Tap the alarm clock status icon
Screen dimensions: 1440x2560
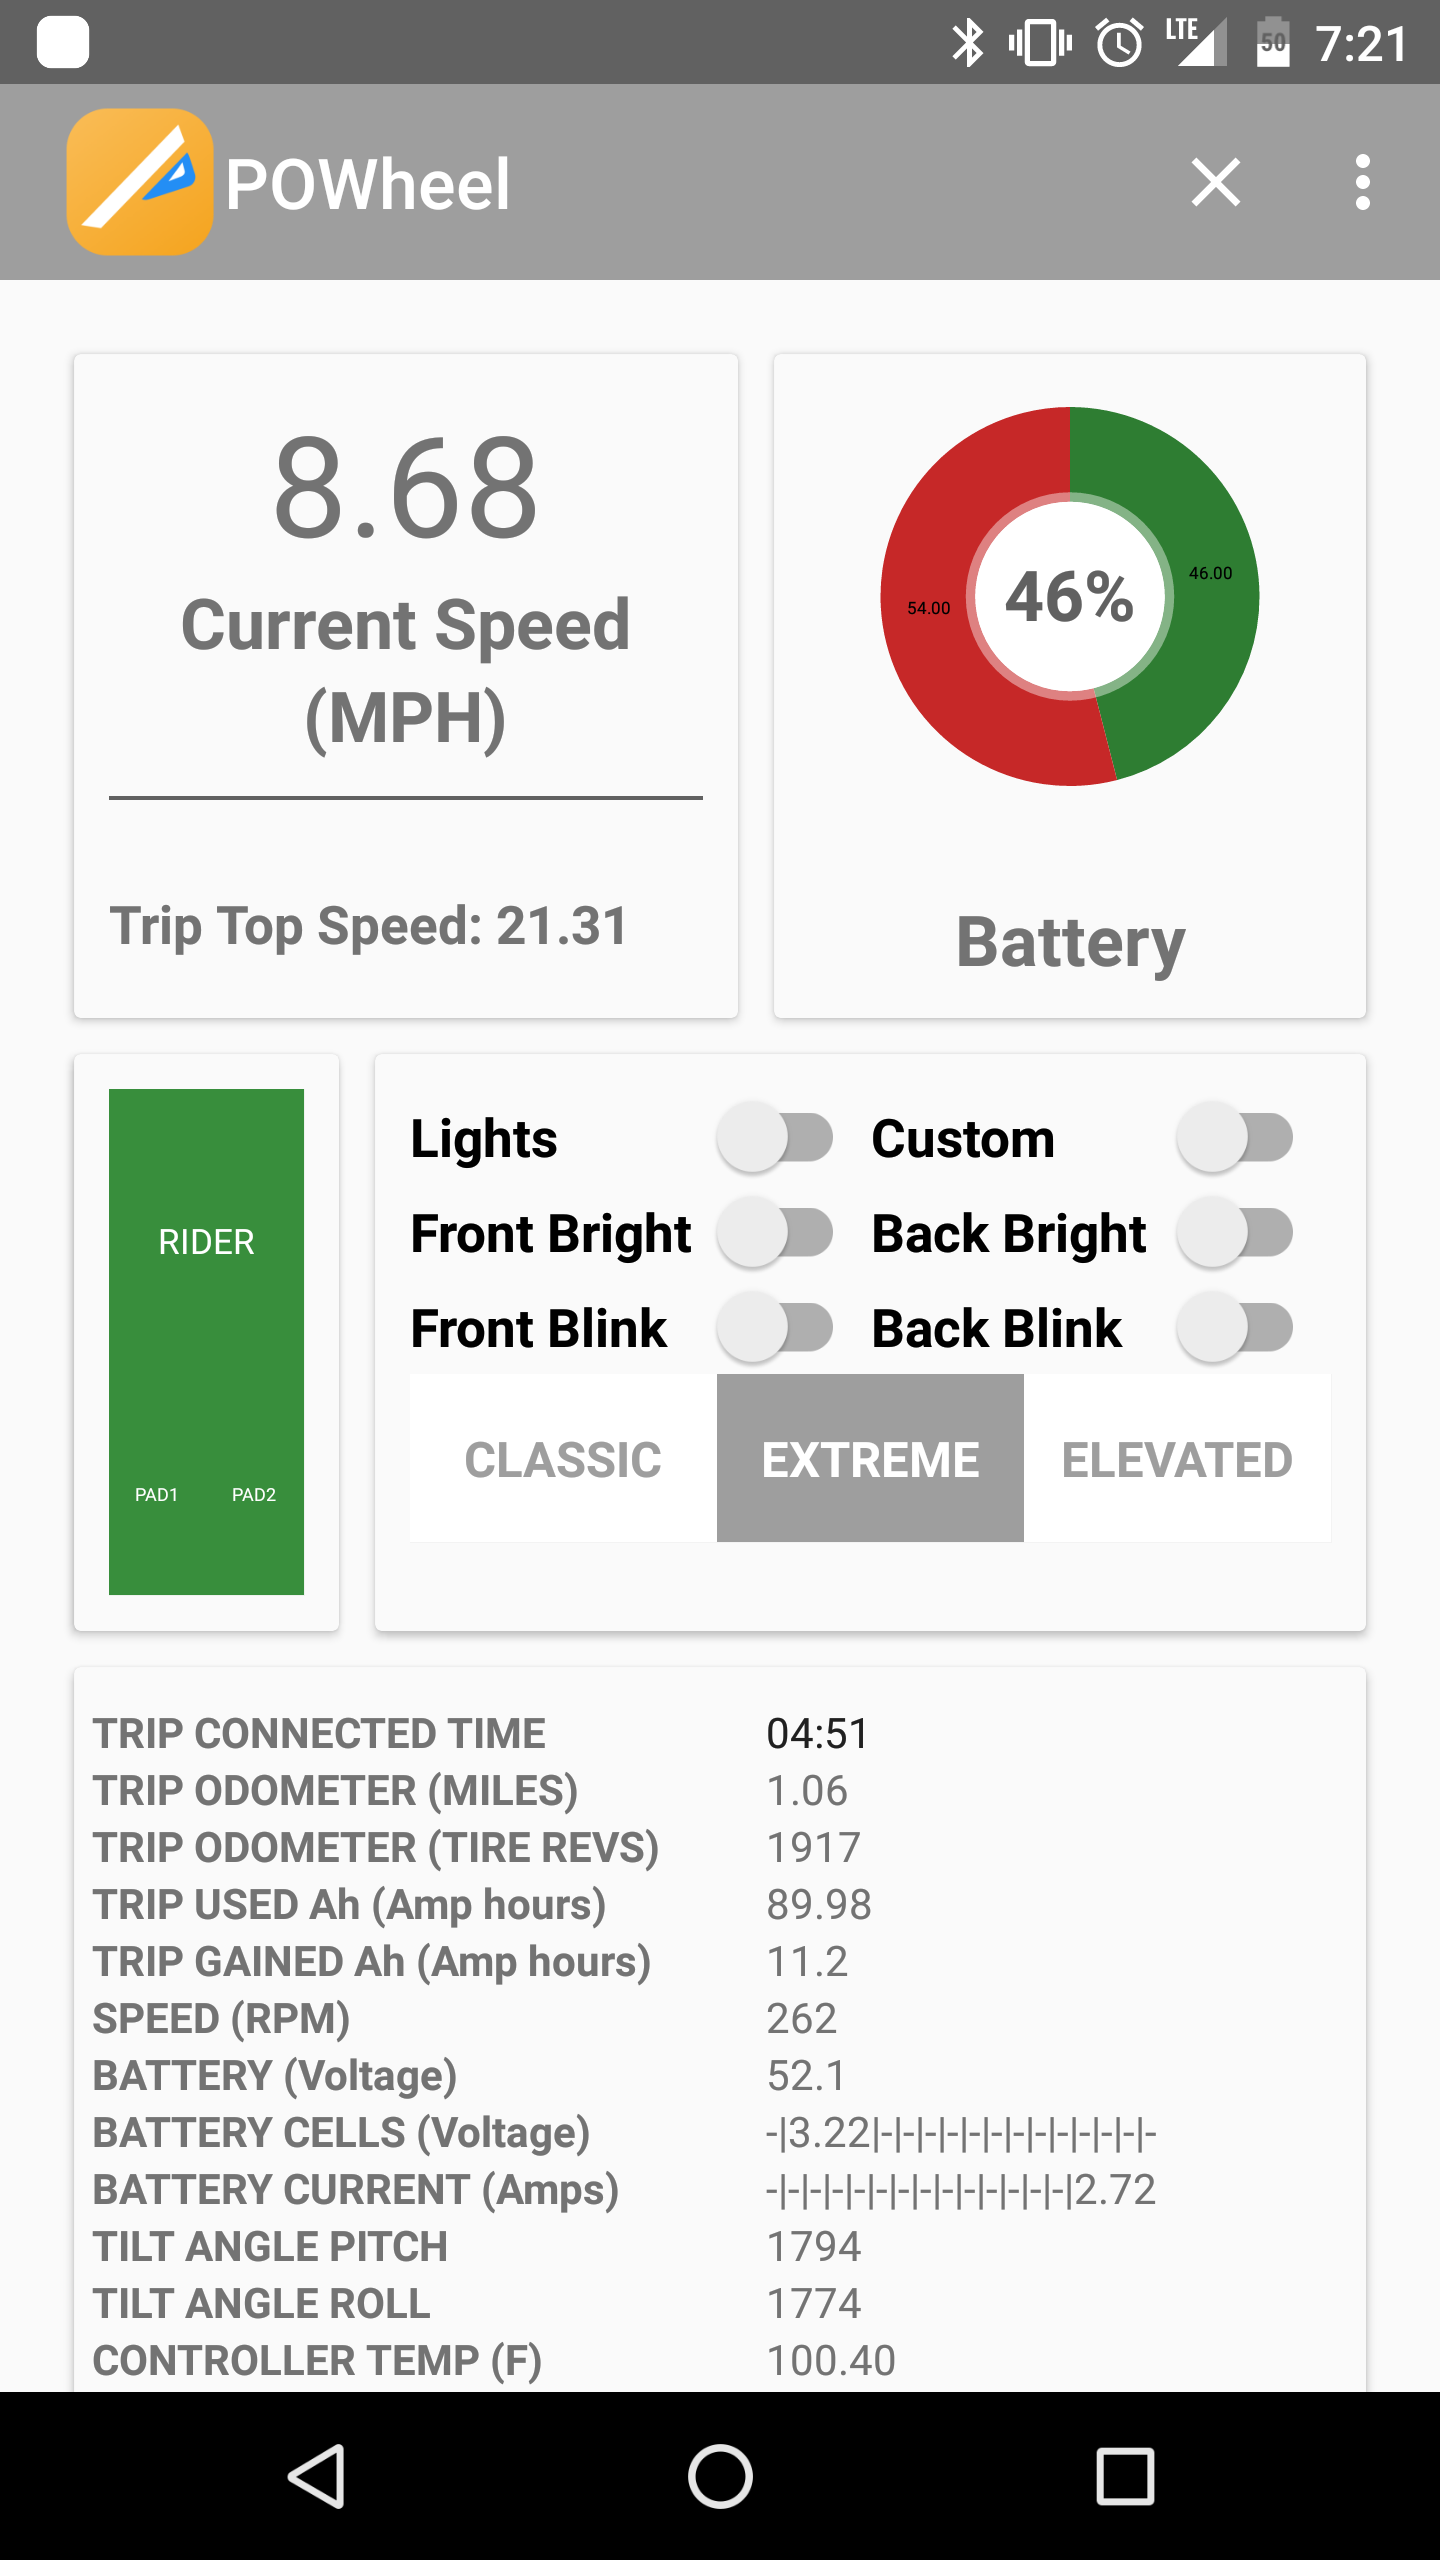1119,44
